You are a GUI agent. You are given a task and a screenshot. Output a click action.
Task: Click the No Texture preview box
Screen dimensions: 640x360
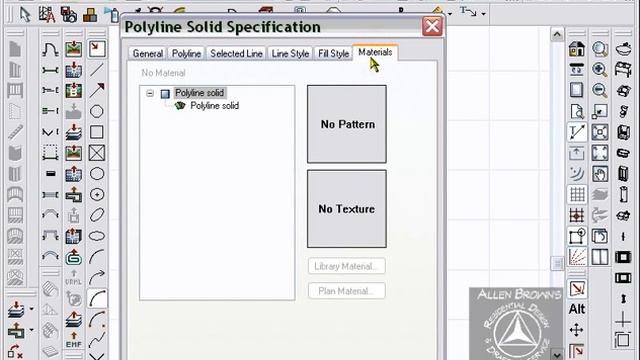click(x=347, y=209)
